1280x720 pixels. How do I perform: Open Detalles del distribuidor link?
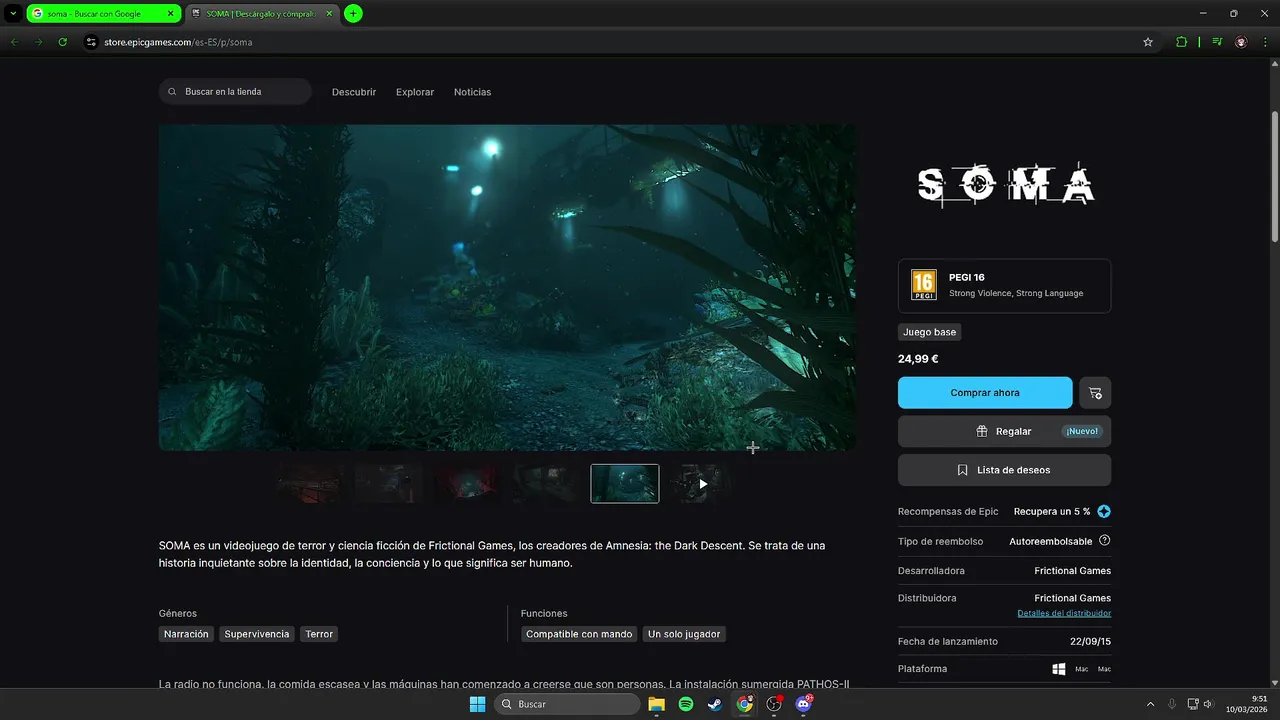[x=1064, y=613]
